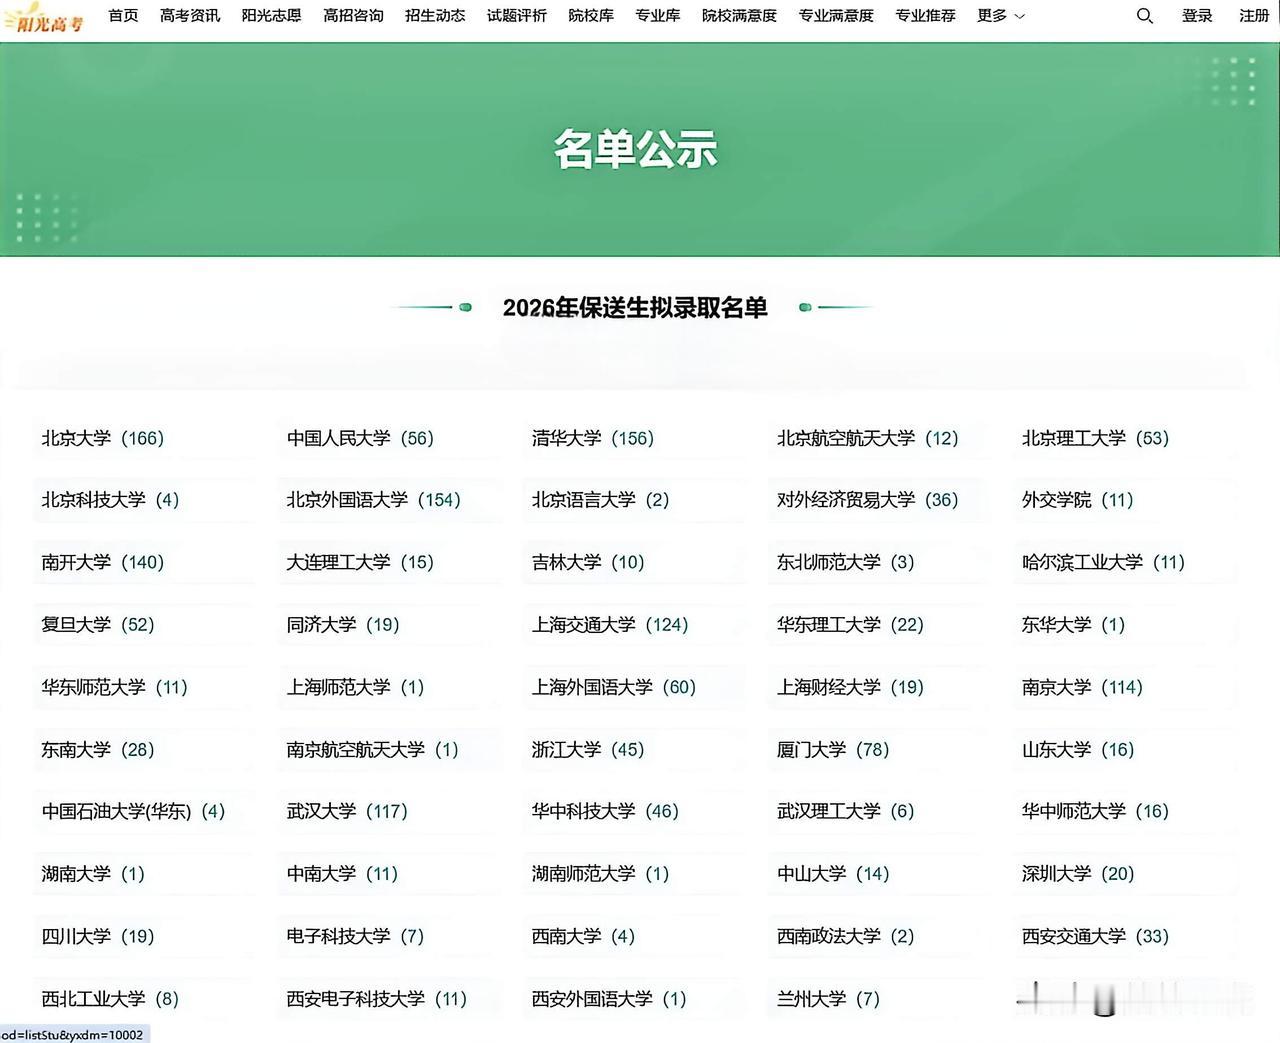This screenshot has height=1043, width=1280.
Task: Open 武汉理工大学 (6) list
Action: (x=845, y=811)
